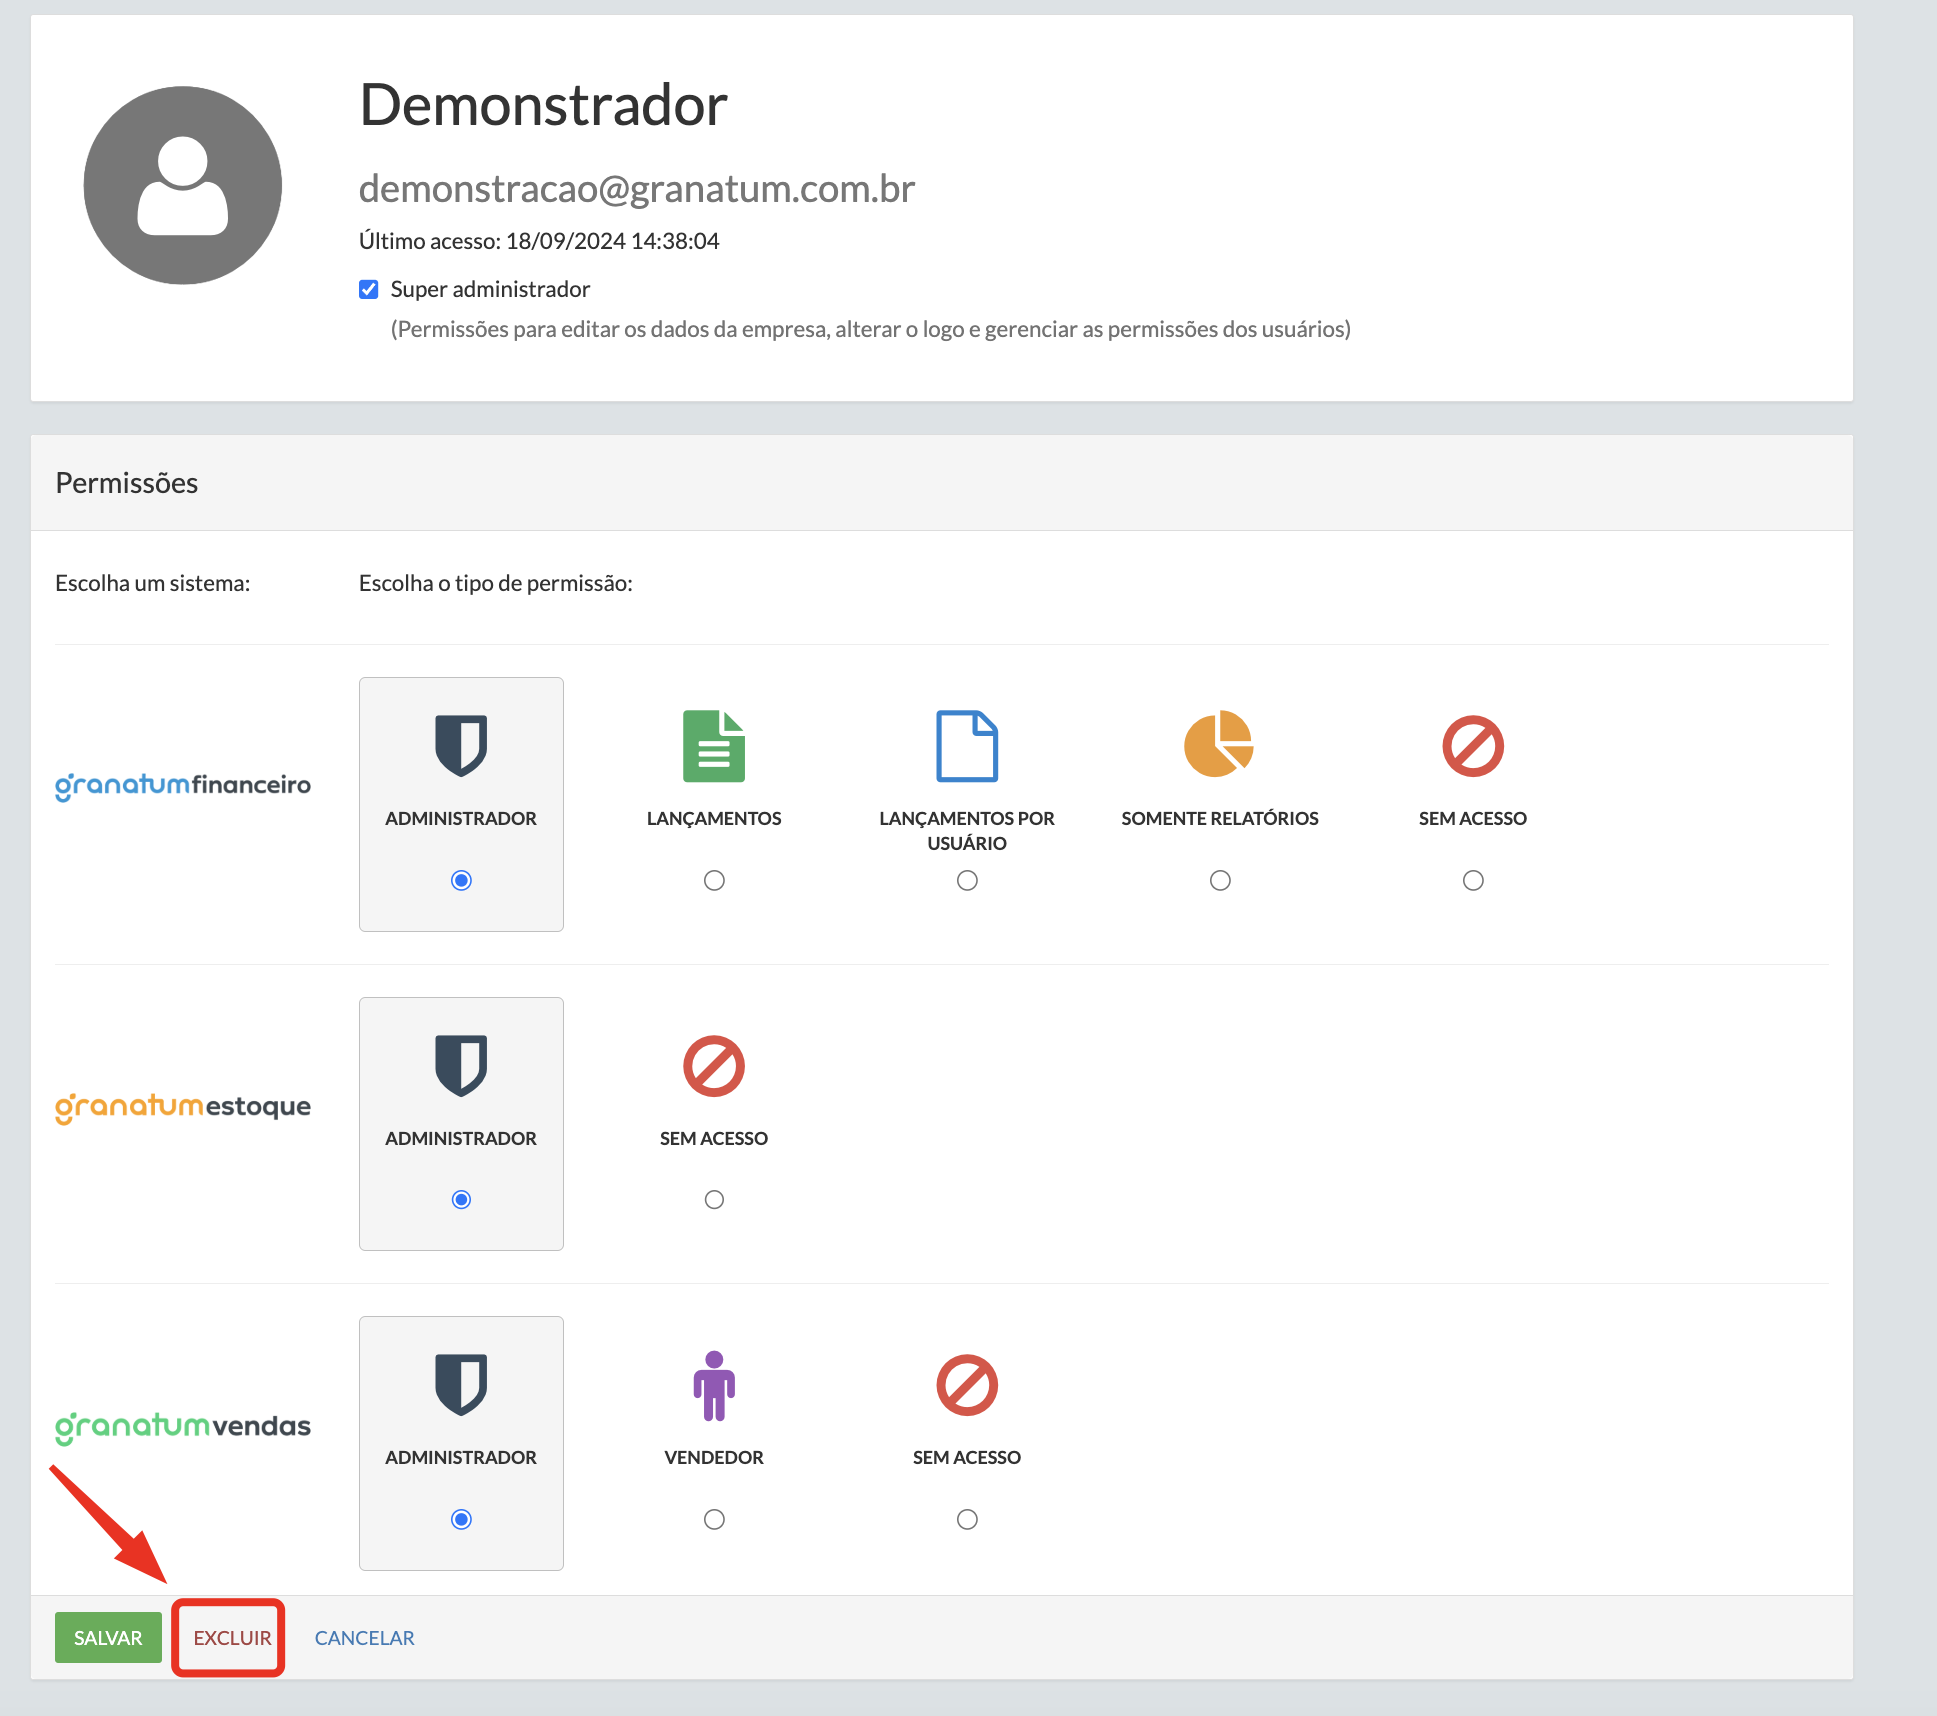
Task: Click the Sem Acesso prohibited icon for vendas
Action: pos(967,1385)
